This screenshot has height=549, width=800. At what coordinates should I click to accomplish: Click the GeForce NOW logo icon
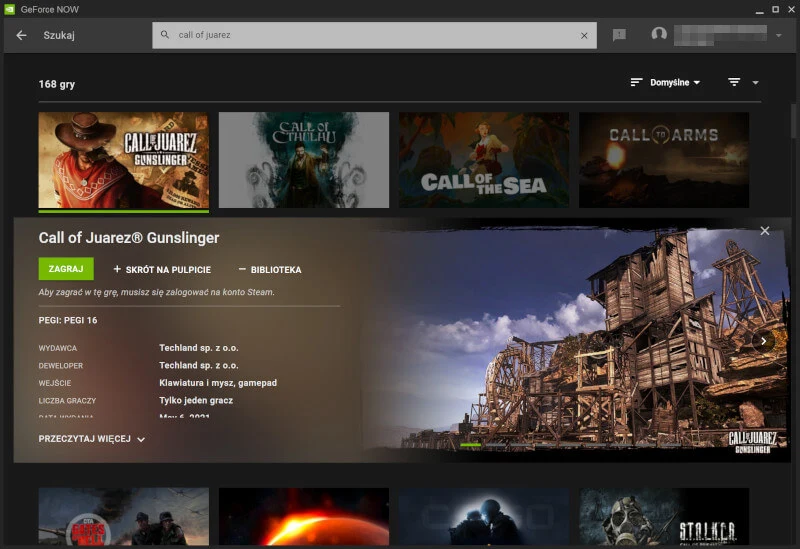coord(9,9)
